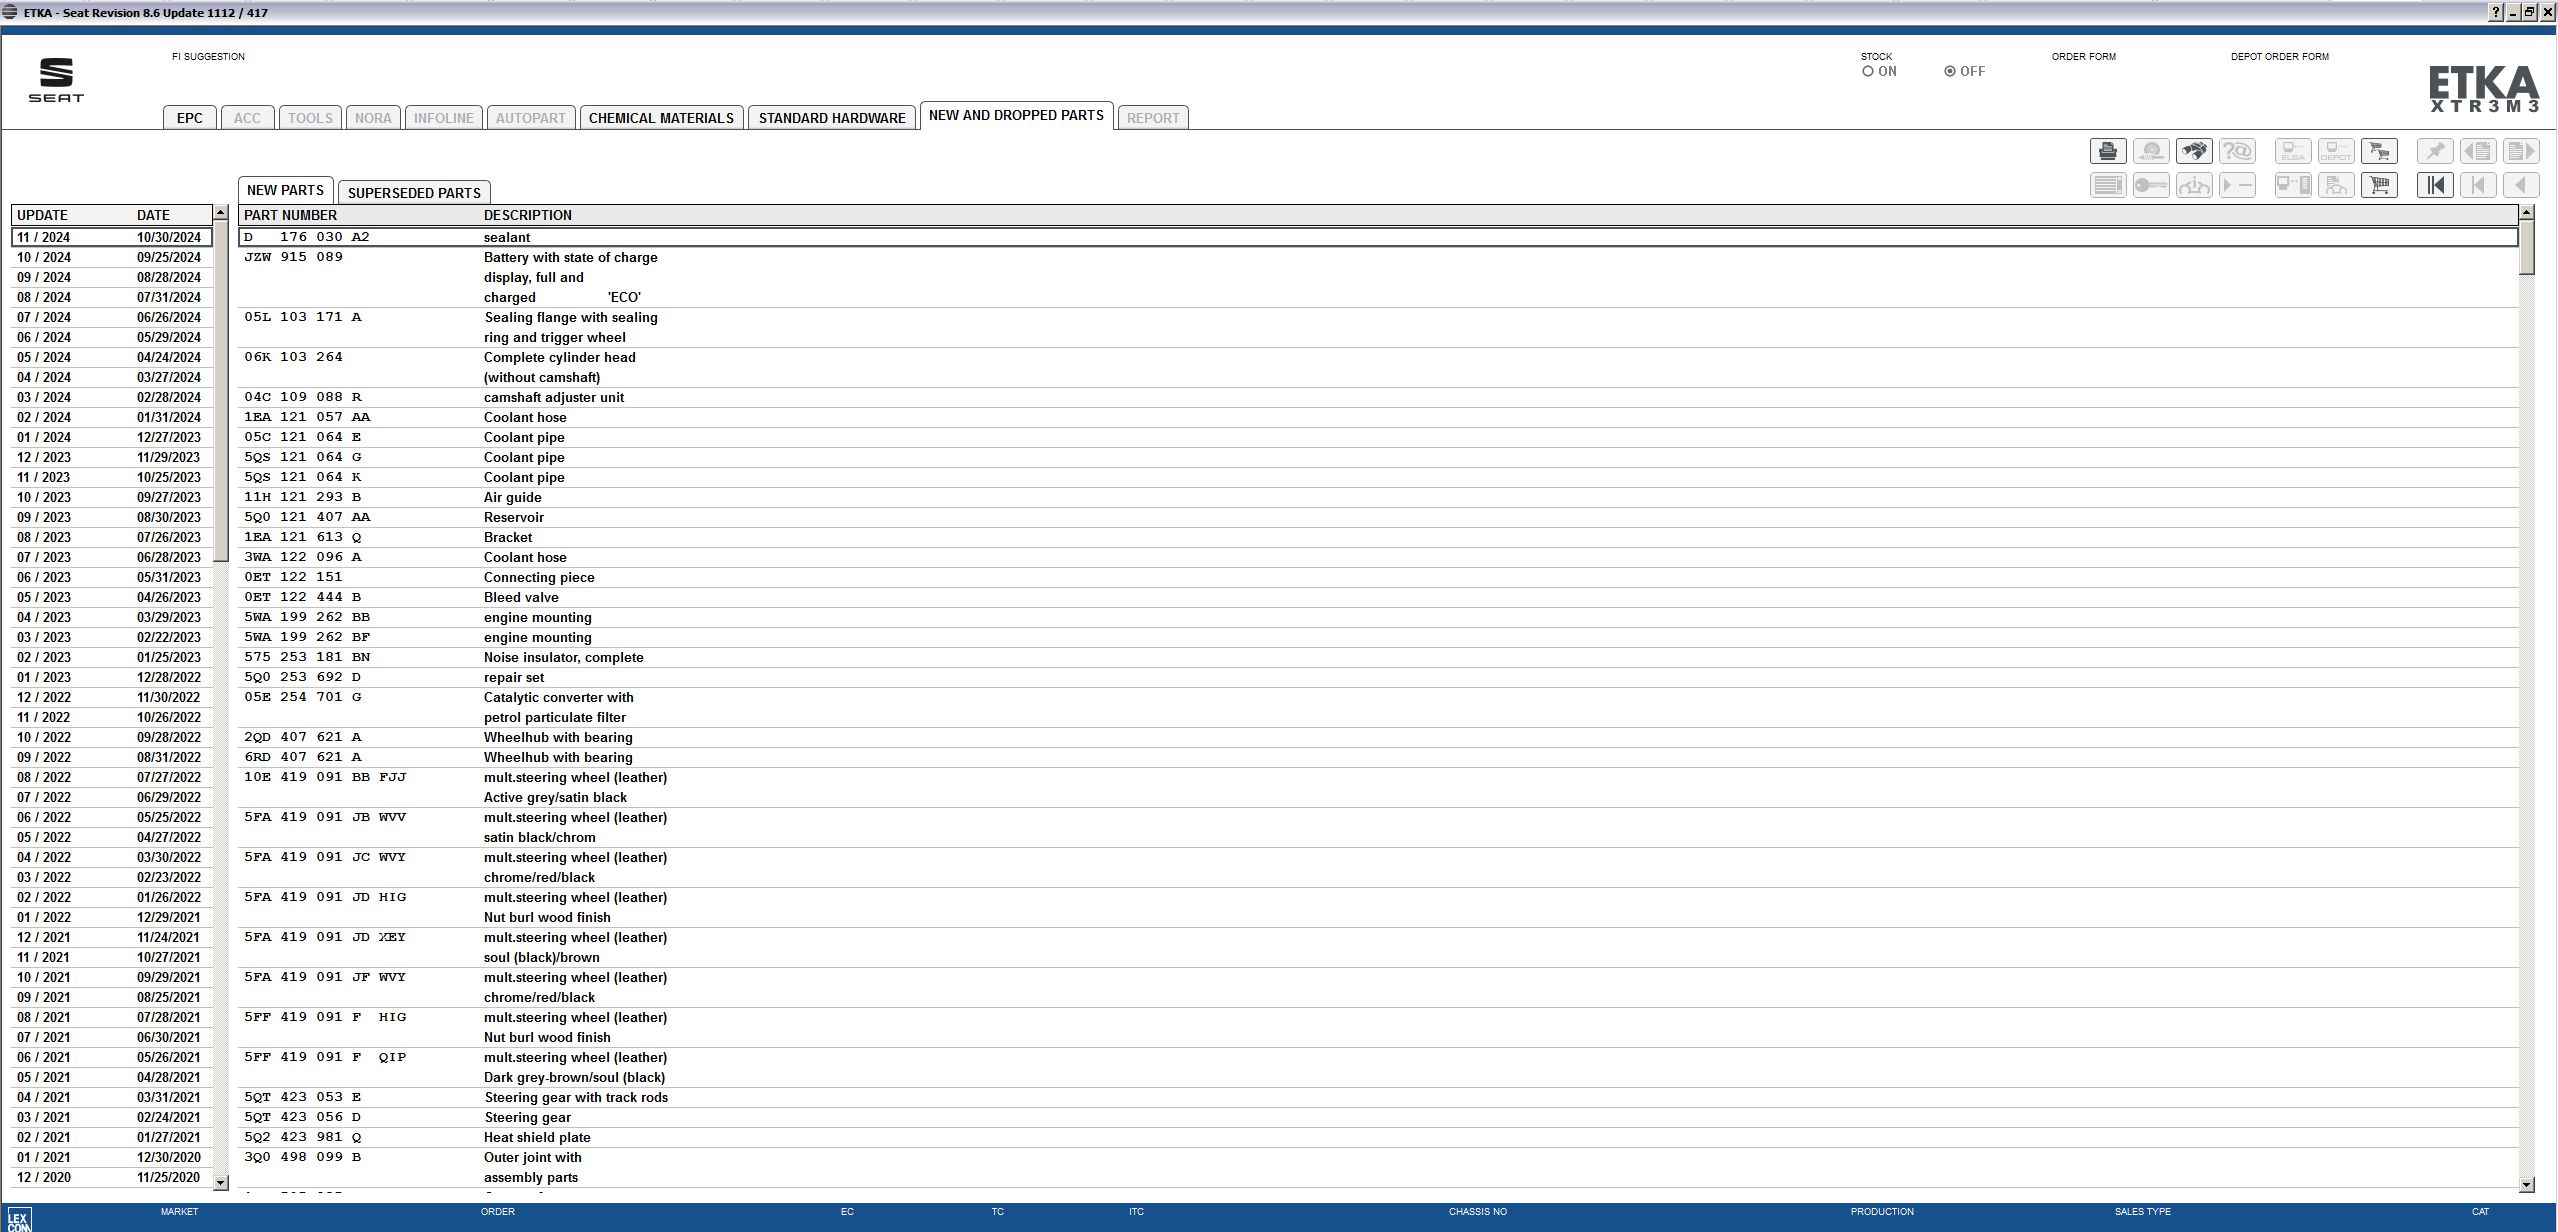
Task: Switch to the SUPERSEDED PARTS tab
Action: click(413, 192)
